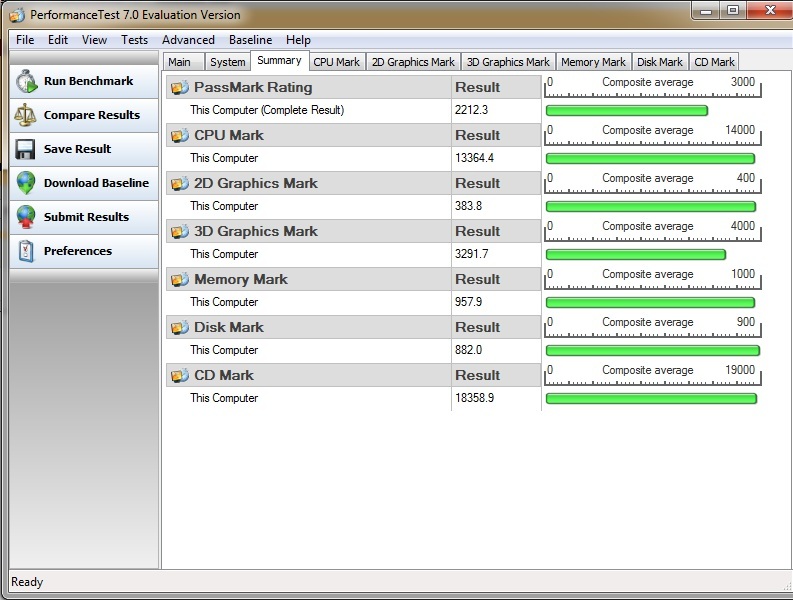
Task: Open the Tests menu
Action: coord(134,40)
